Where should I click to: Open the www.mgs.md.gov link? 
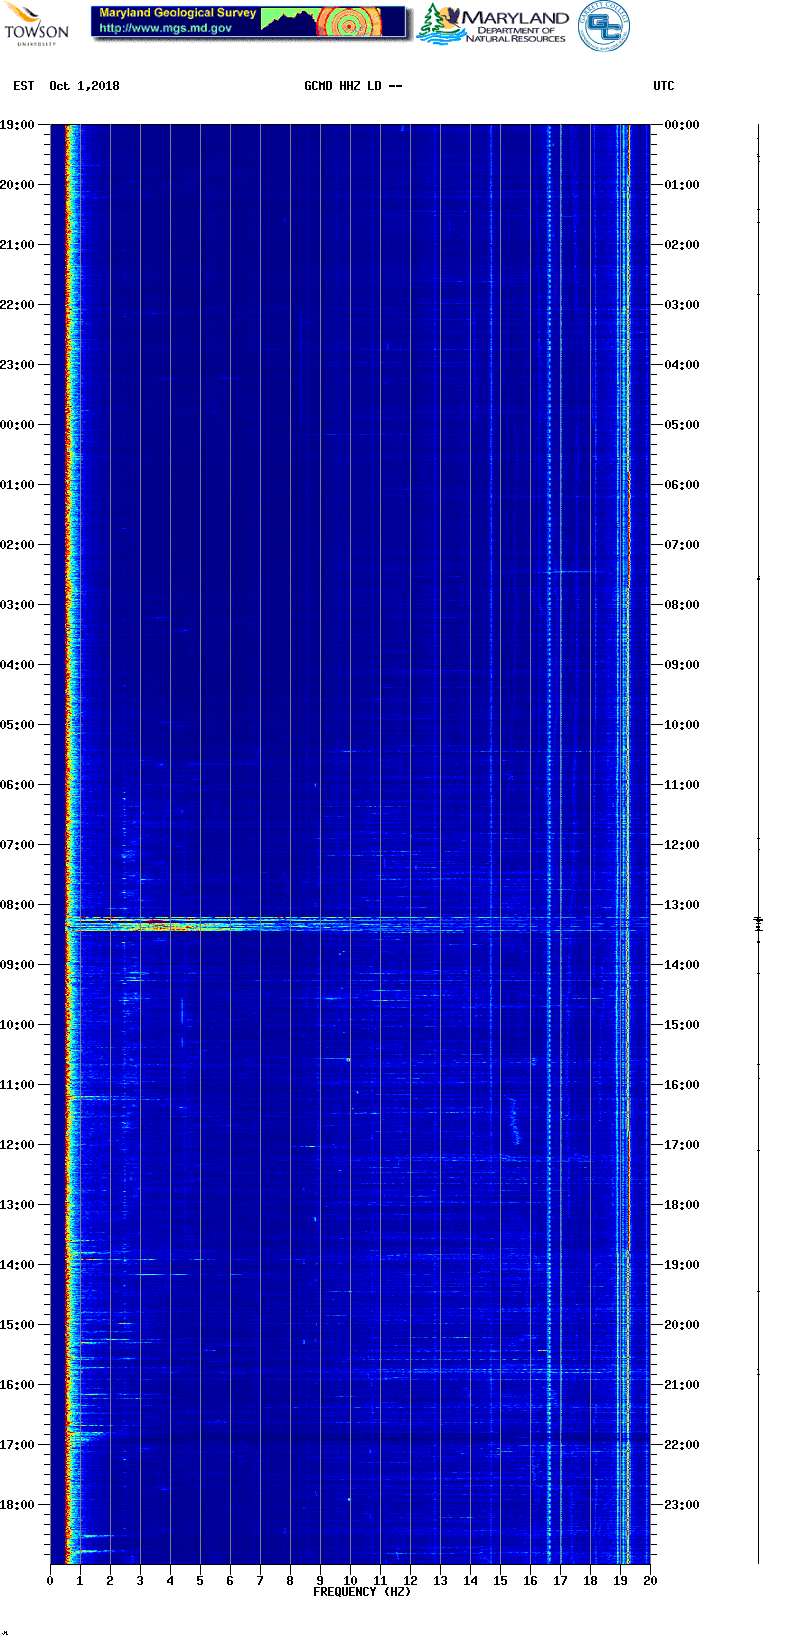(x=165, y=28)
